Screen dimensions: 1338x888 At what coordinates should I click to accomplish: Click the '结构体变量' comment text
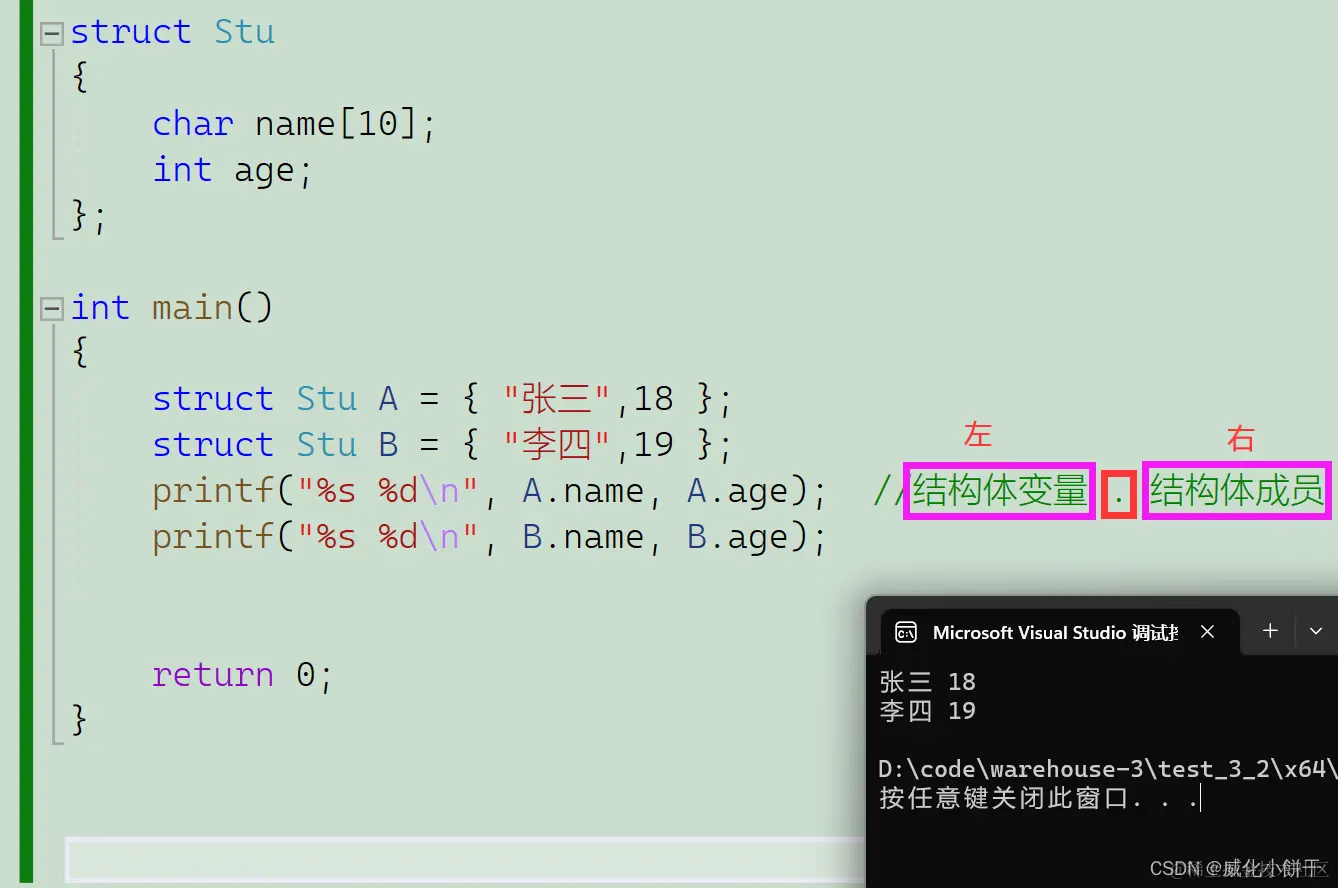pyautogui.click(x=999, y=491)
